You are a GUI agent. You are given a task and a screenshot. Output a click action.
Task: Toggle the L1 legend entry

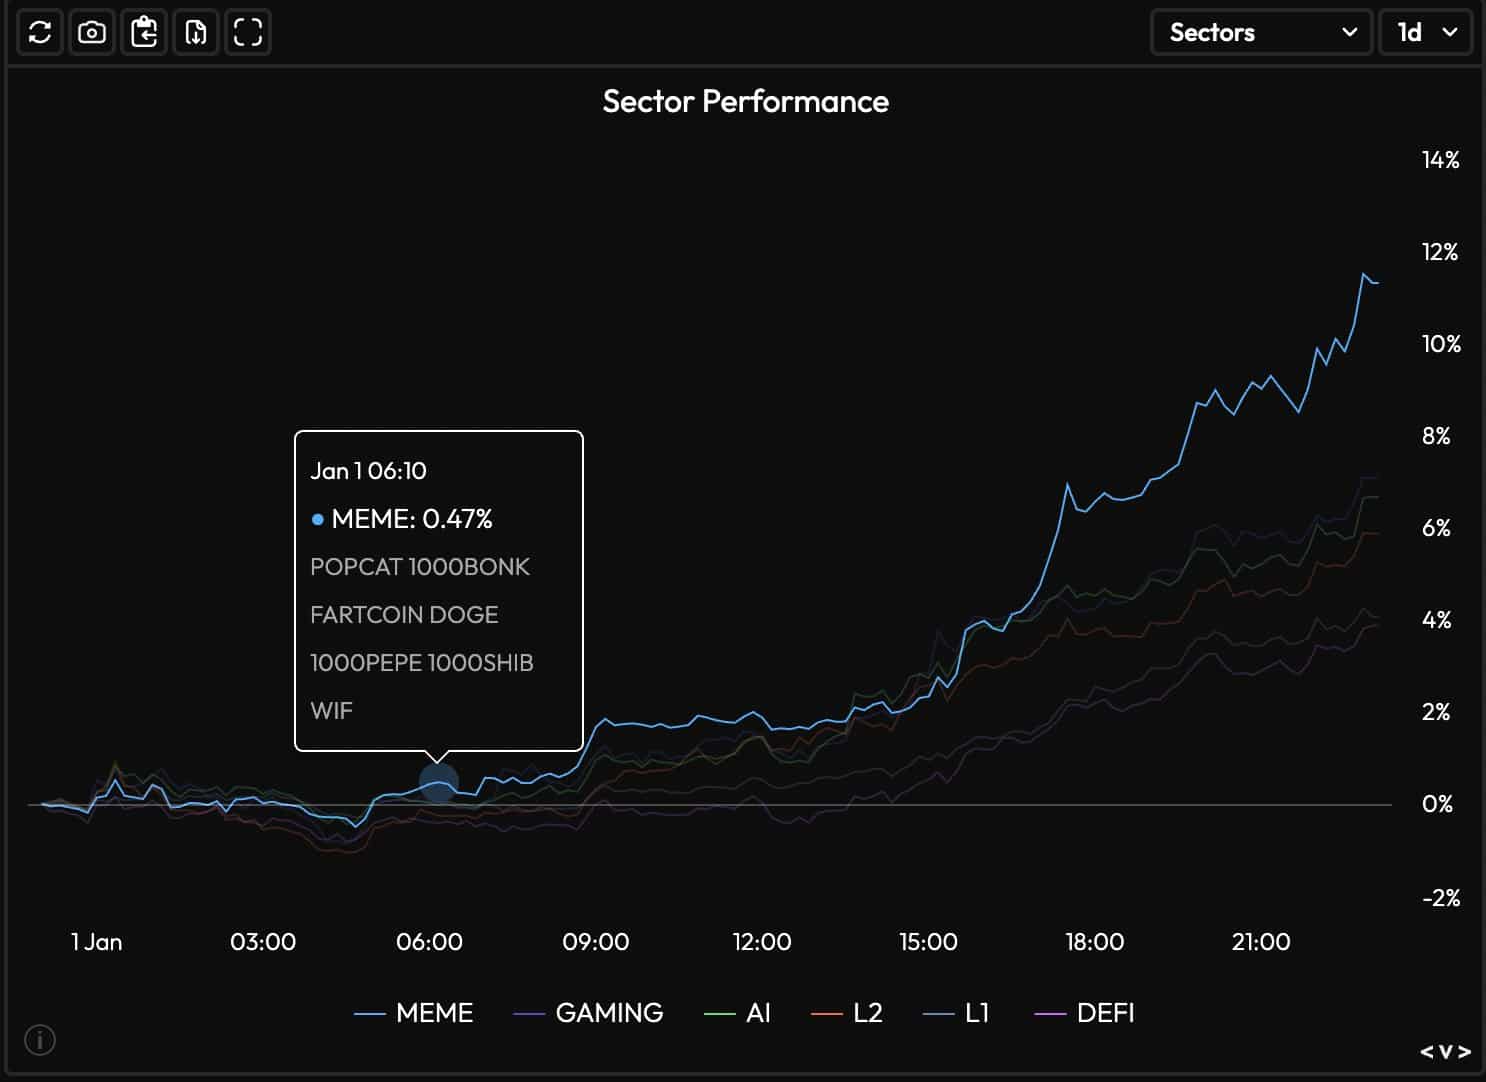coord(956,1013)
